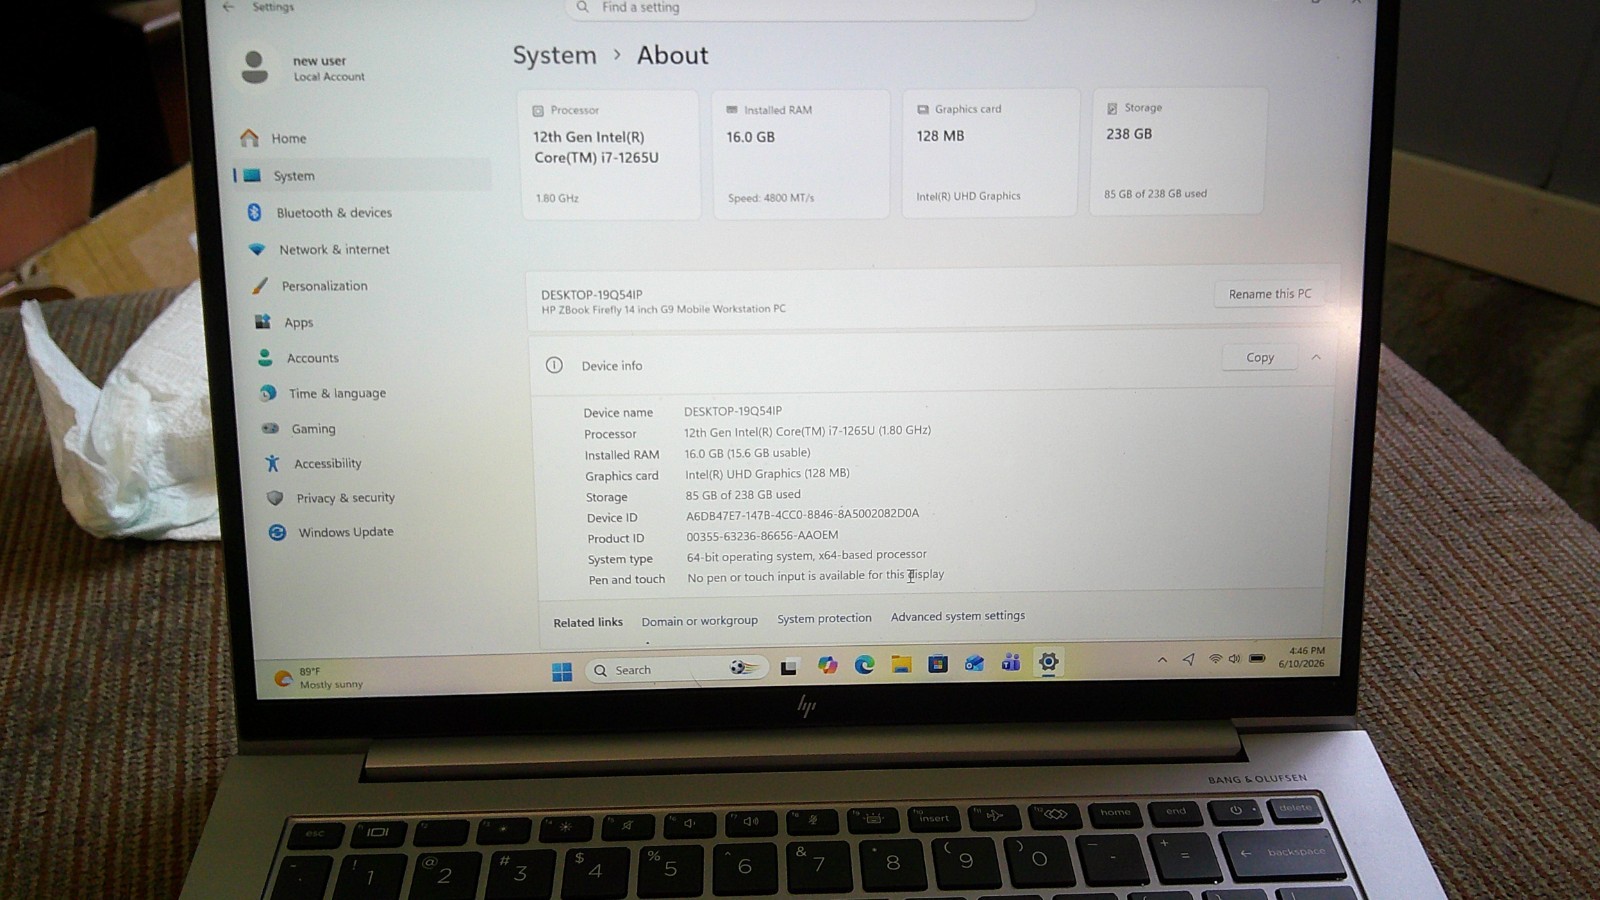Click the System breadcrumb link
Image resolution: width=1600 pixels, height=900 pixels.
[x=554, y=56]
